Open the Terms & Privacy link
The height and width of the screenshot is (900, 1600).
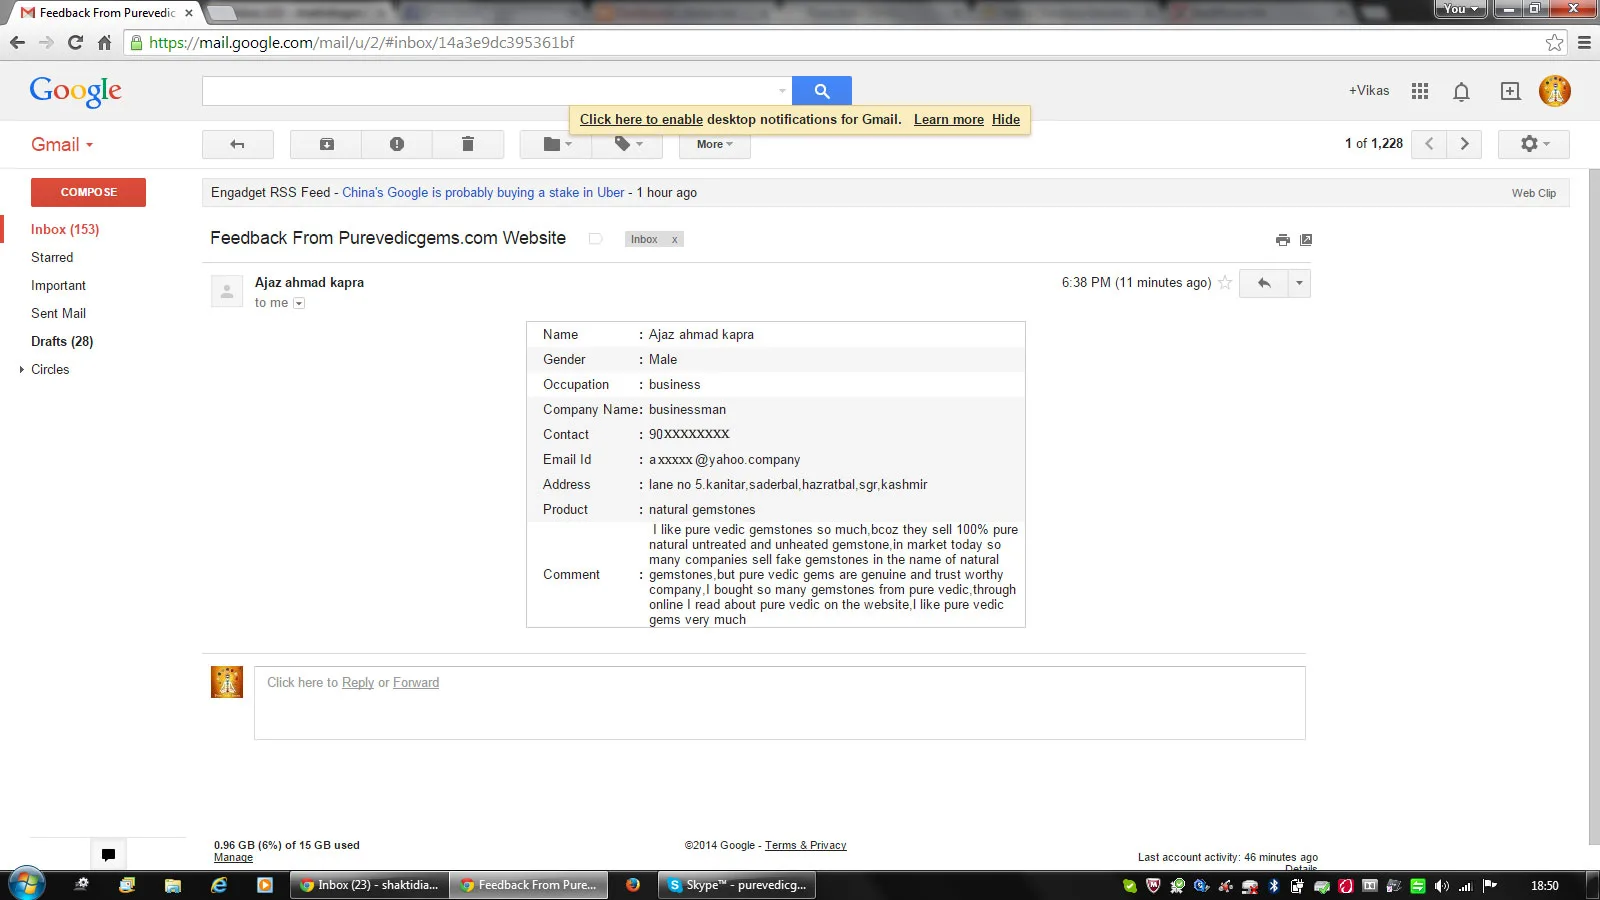pyautogui.click(x=806, y=845)
